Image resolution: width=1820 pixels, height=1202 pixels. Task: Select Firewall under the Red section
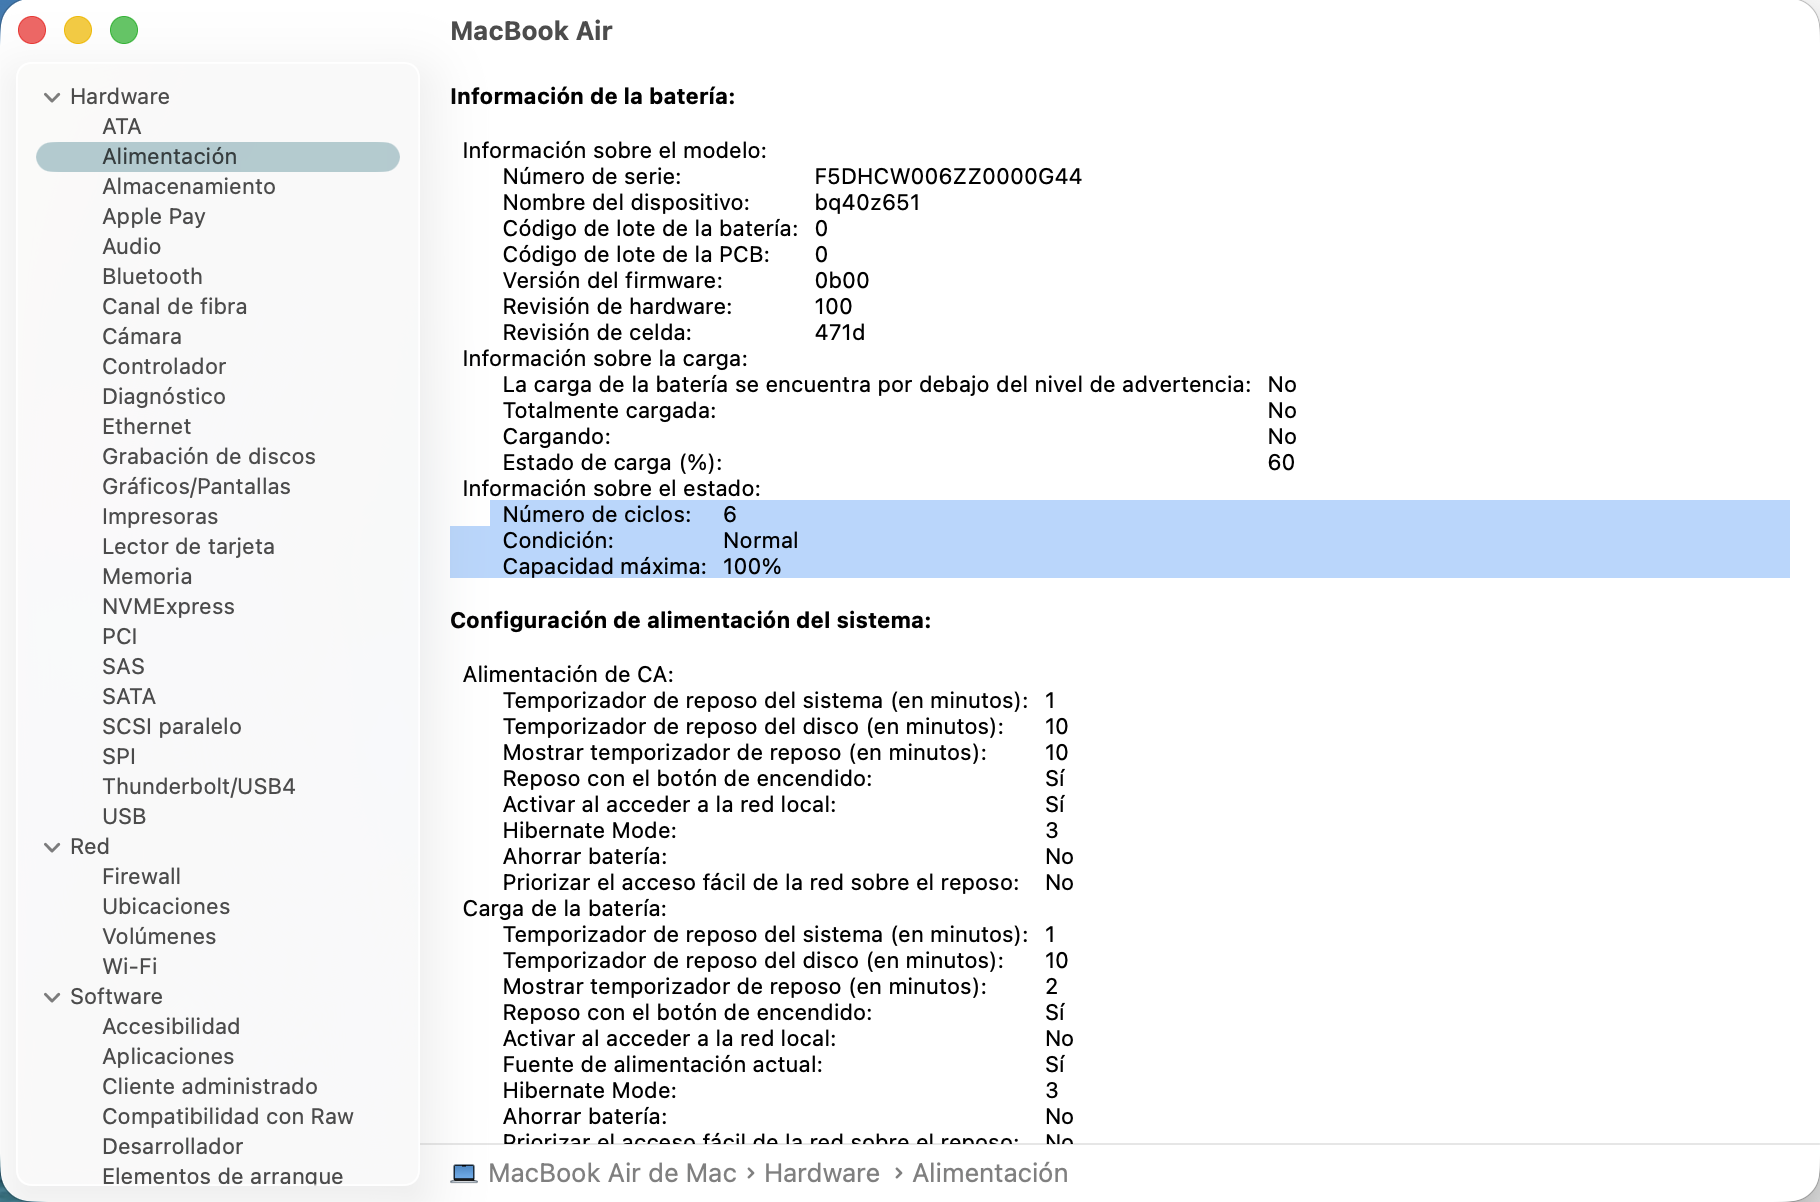(x=141, y=876)
